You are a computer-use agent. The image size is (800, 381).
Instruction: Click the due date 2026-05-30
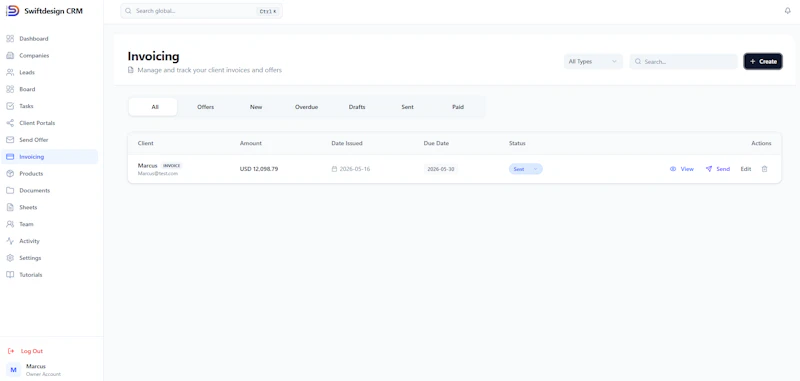pos(440,169)
